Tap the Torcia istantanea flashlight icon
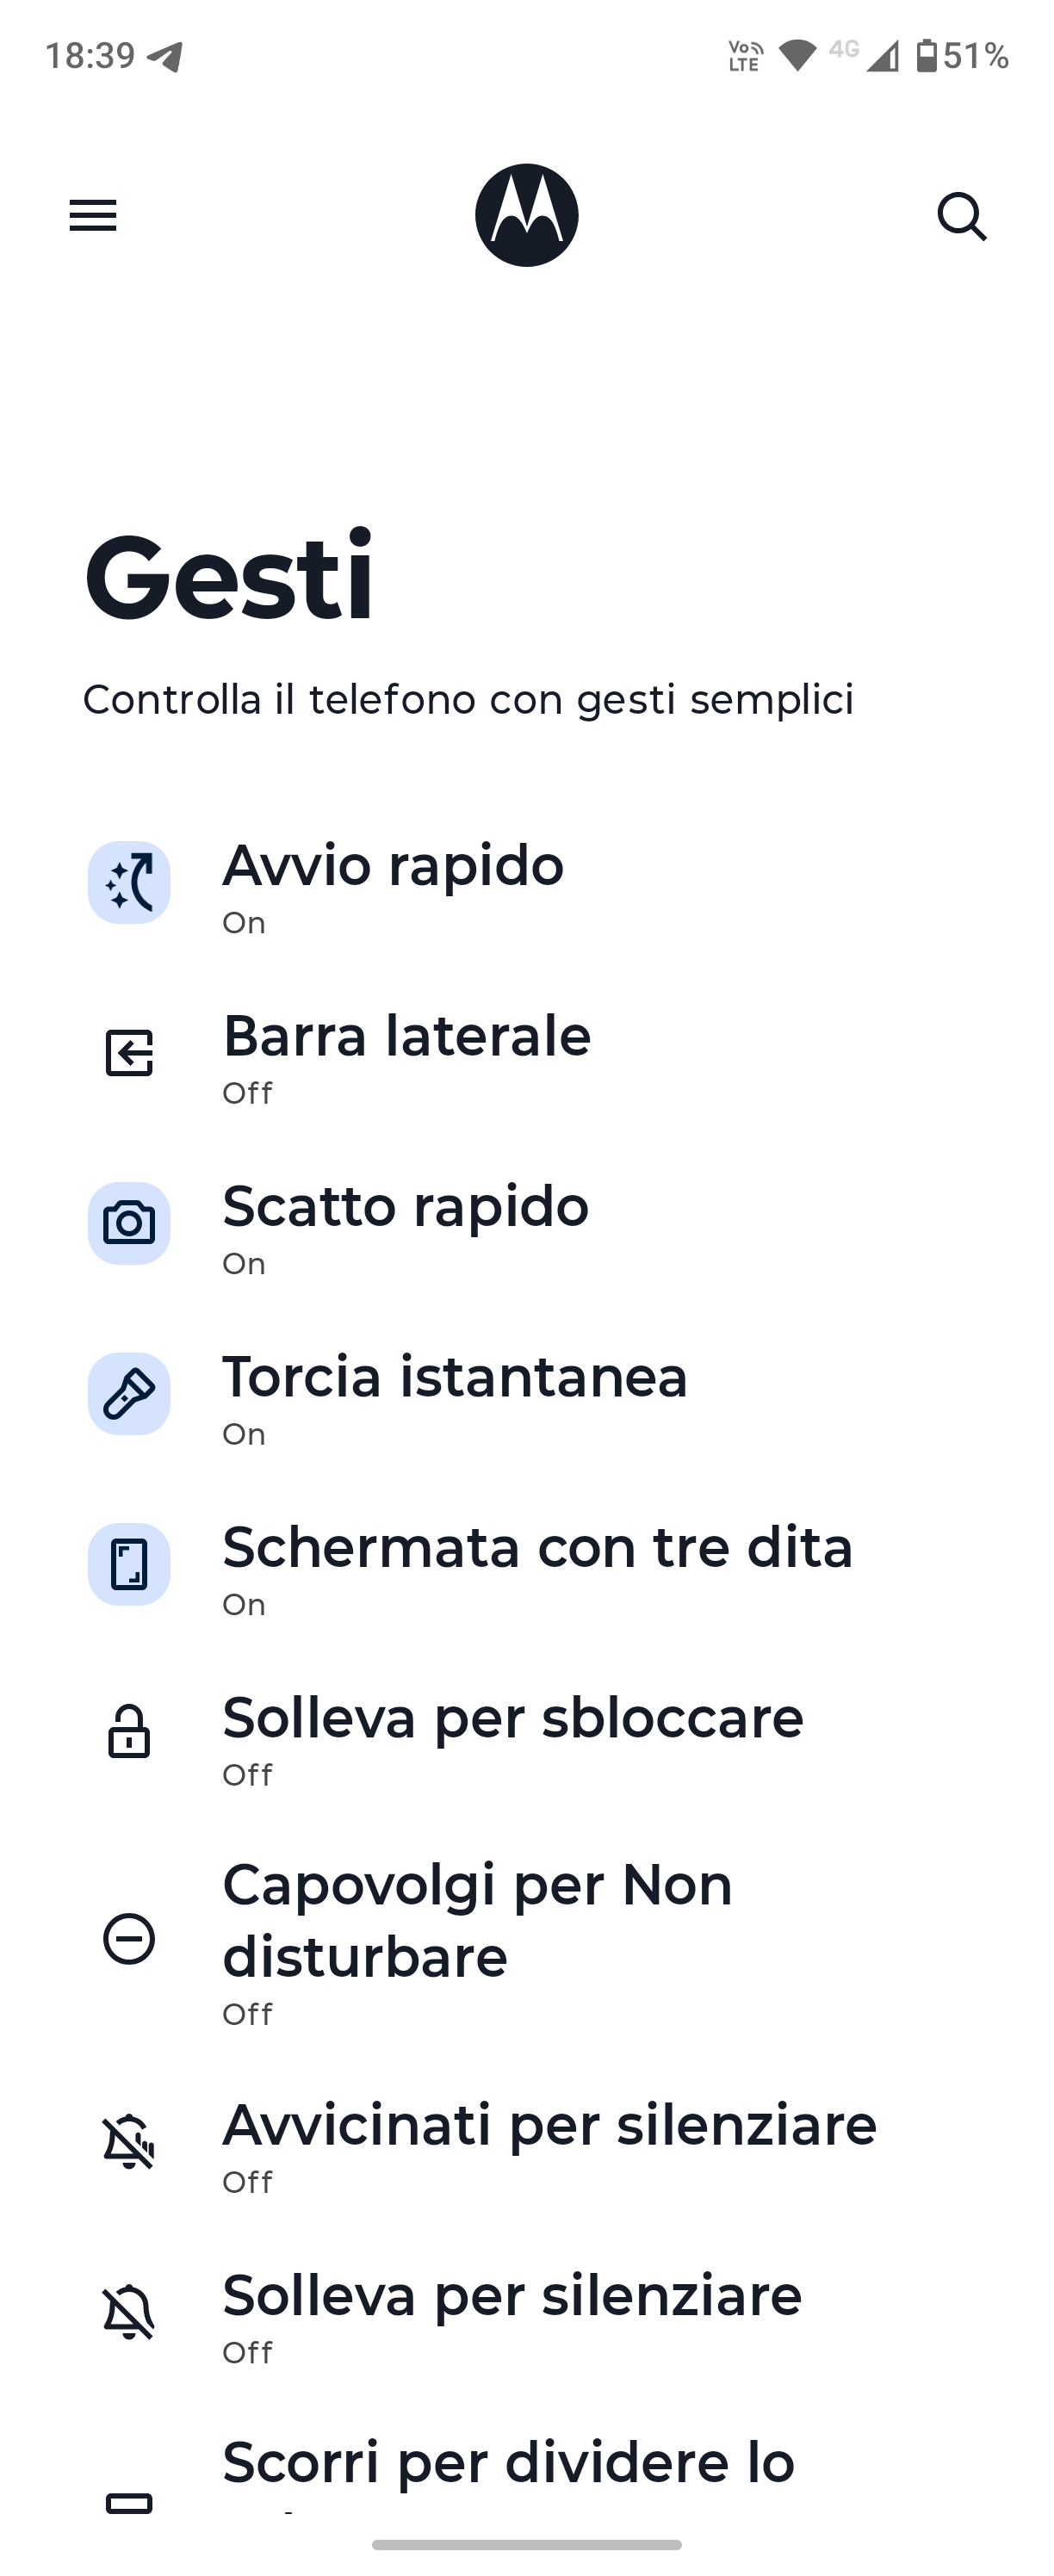This screenshot has width=1054, height=2576. (x=129, y=1394)
